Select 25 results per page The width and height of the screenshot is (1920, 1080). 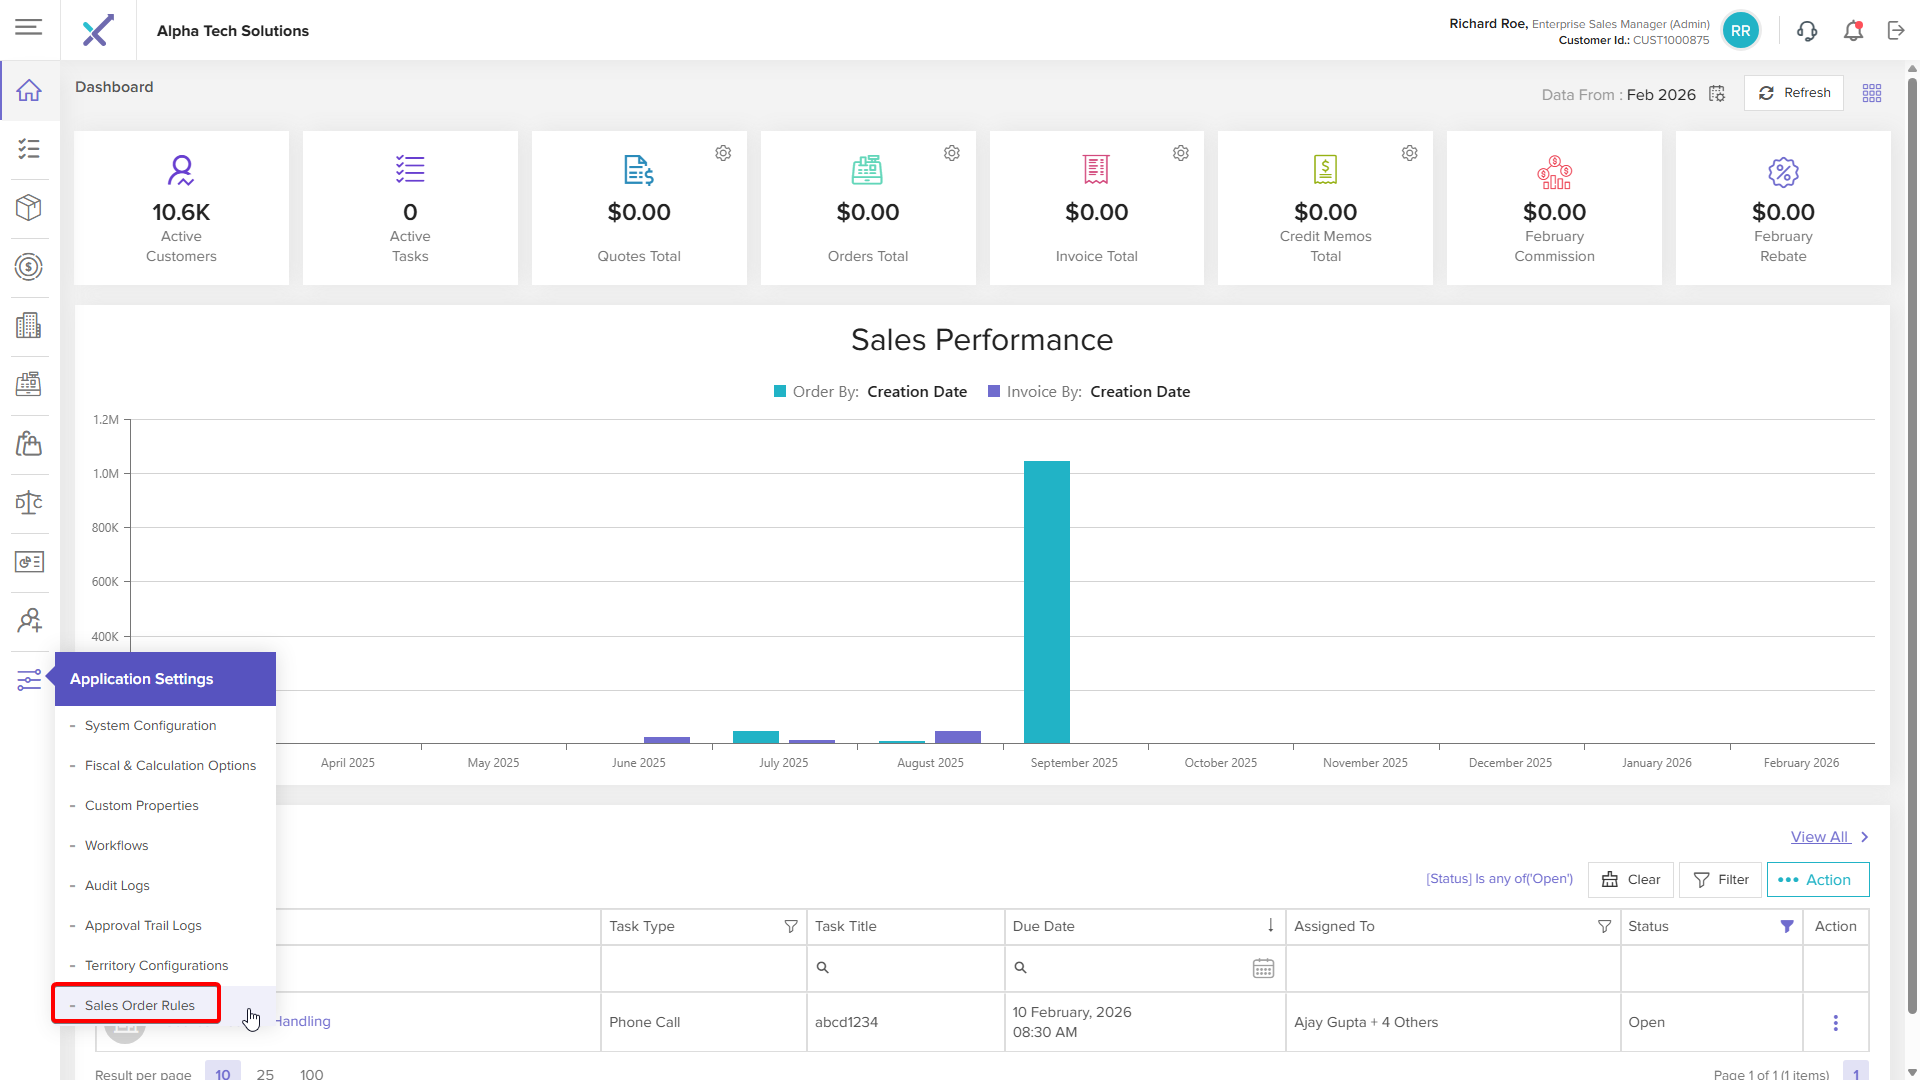click(x=265, y=1073)
